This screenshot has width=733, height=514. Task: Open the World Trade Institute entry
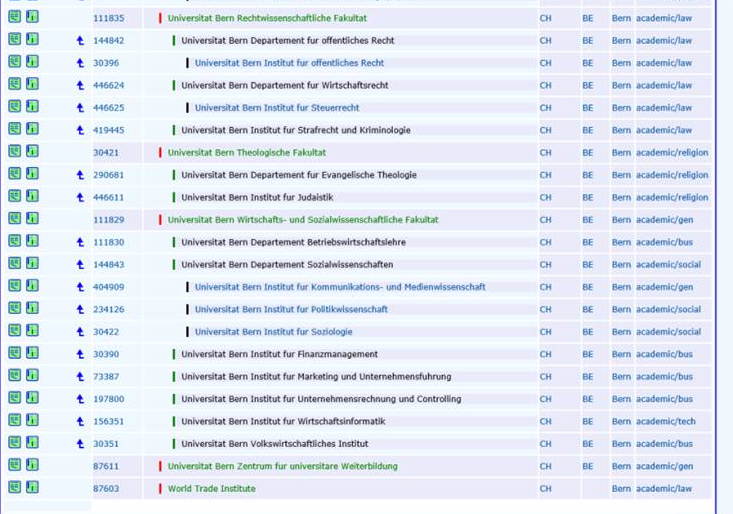(211, 489)
